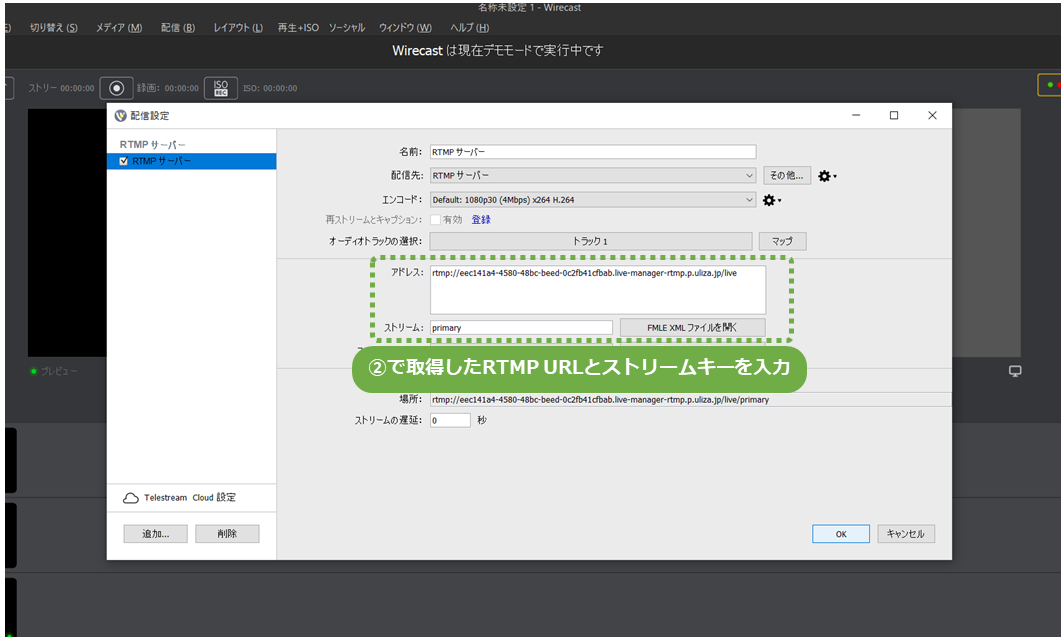Viewport: 1063px width, 641px height.
Task: Enable the 有効 restream caption checkbox
Action: pyautogui.click(x=435, y=220)
